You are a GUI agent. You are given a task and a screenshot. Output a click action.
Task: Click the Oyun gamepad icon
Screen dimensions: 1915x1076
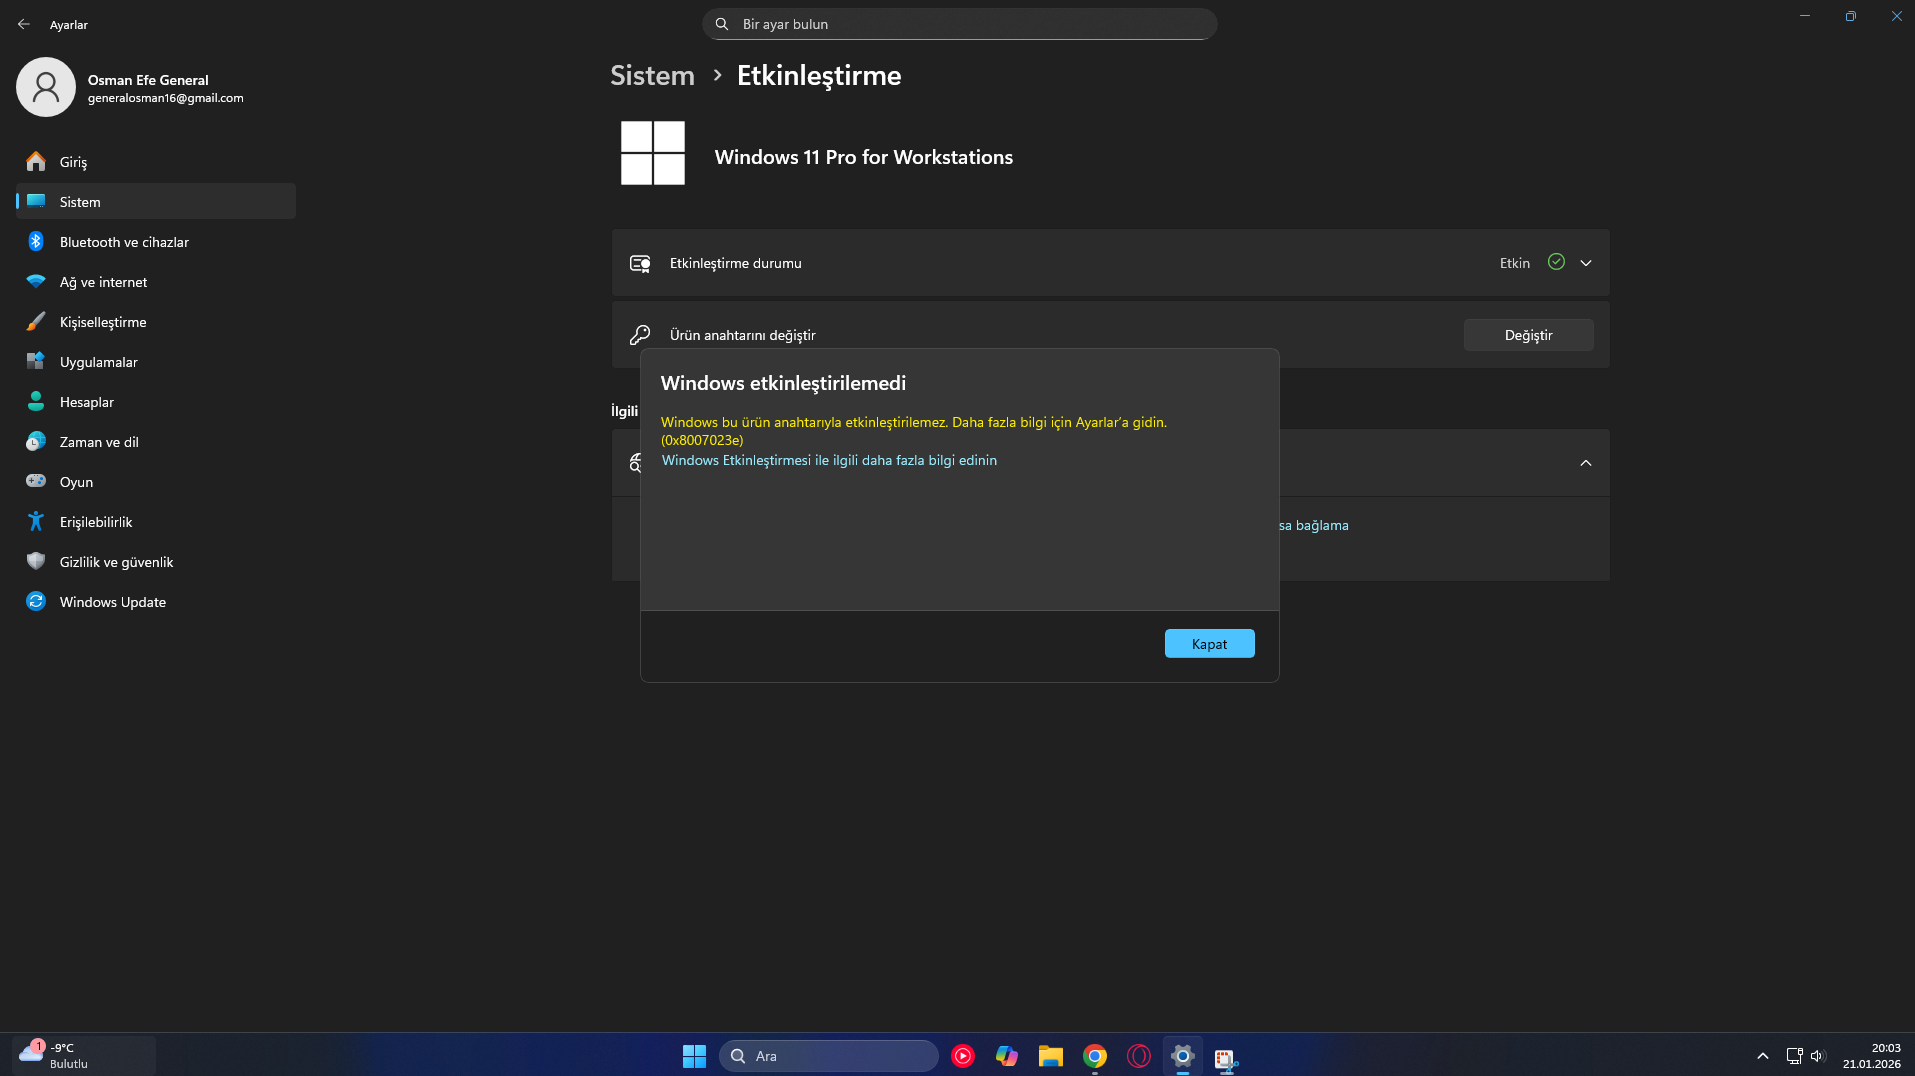pyautogui.click(x=36, y=481)
